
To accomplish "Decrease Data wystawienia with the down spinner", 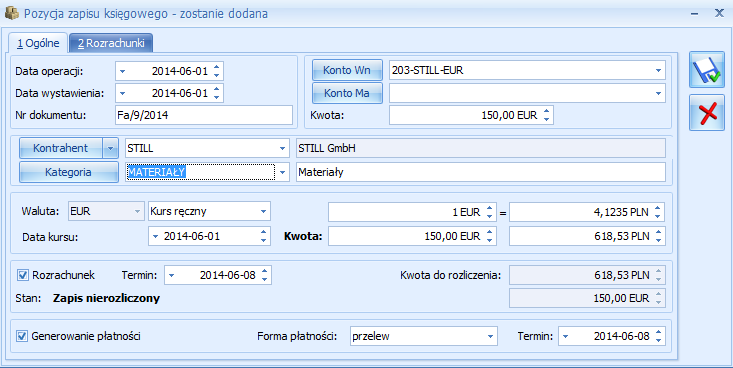I will click(216, 97).
